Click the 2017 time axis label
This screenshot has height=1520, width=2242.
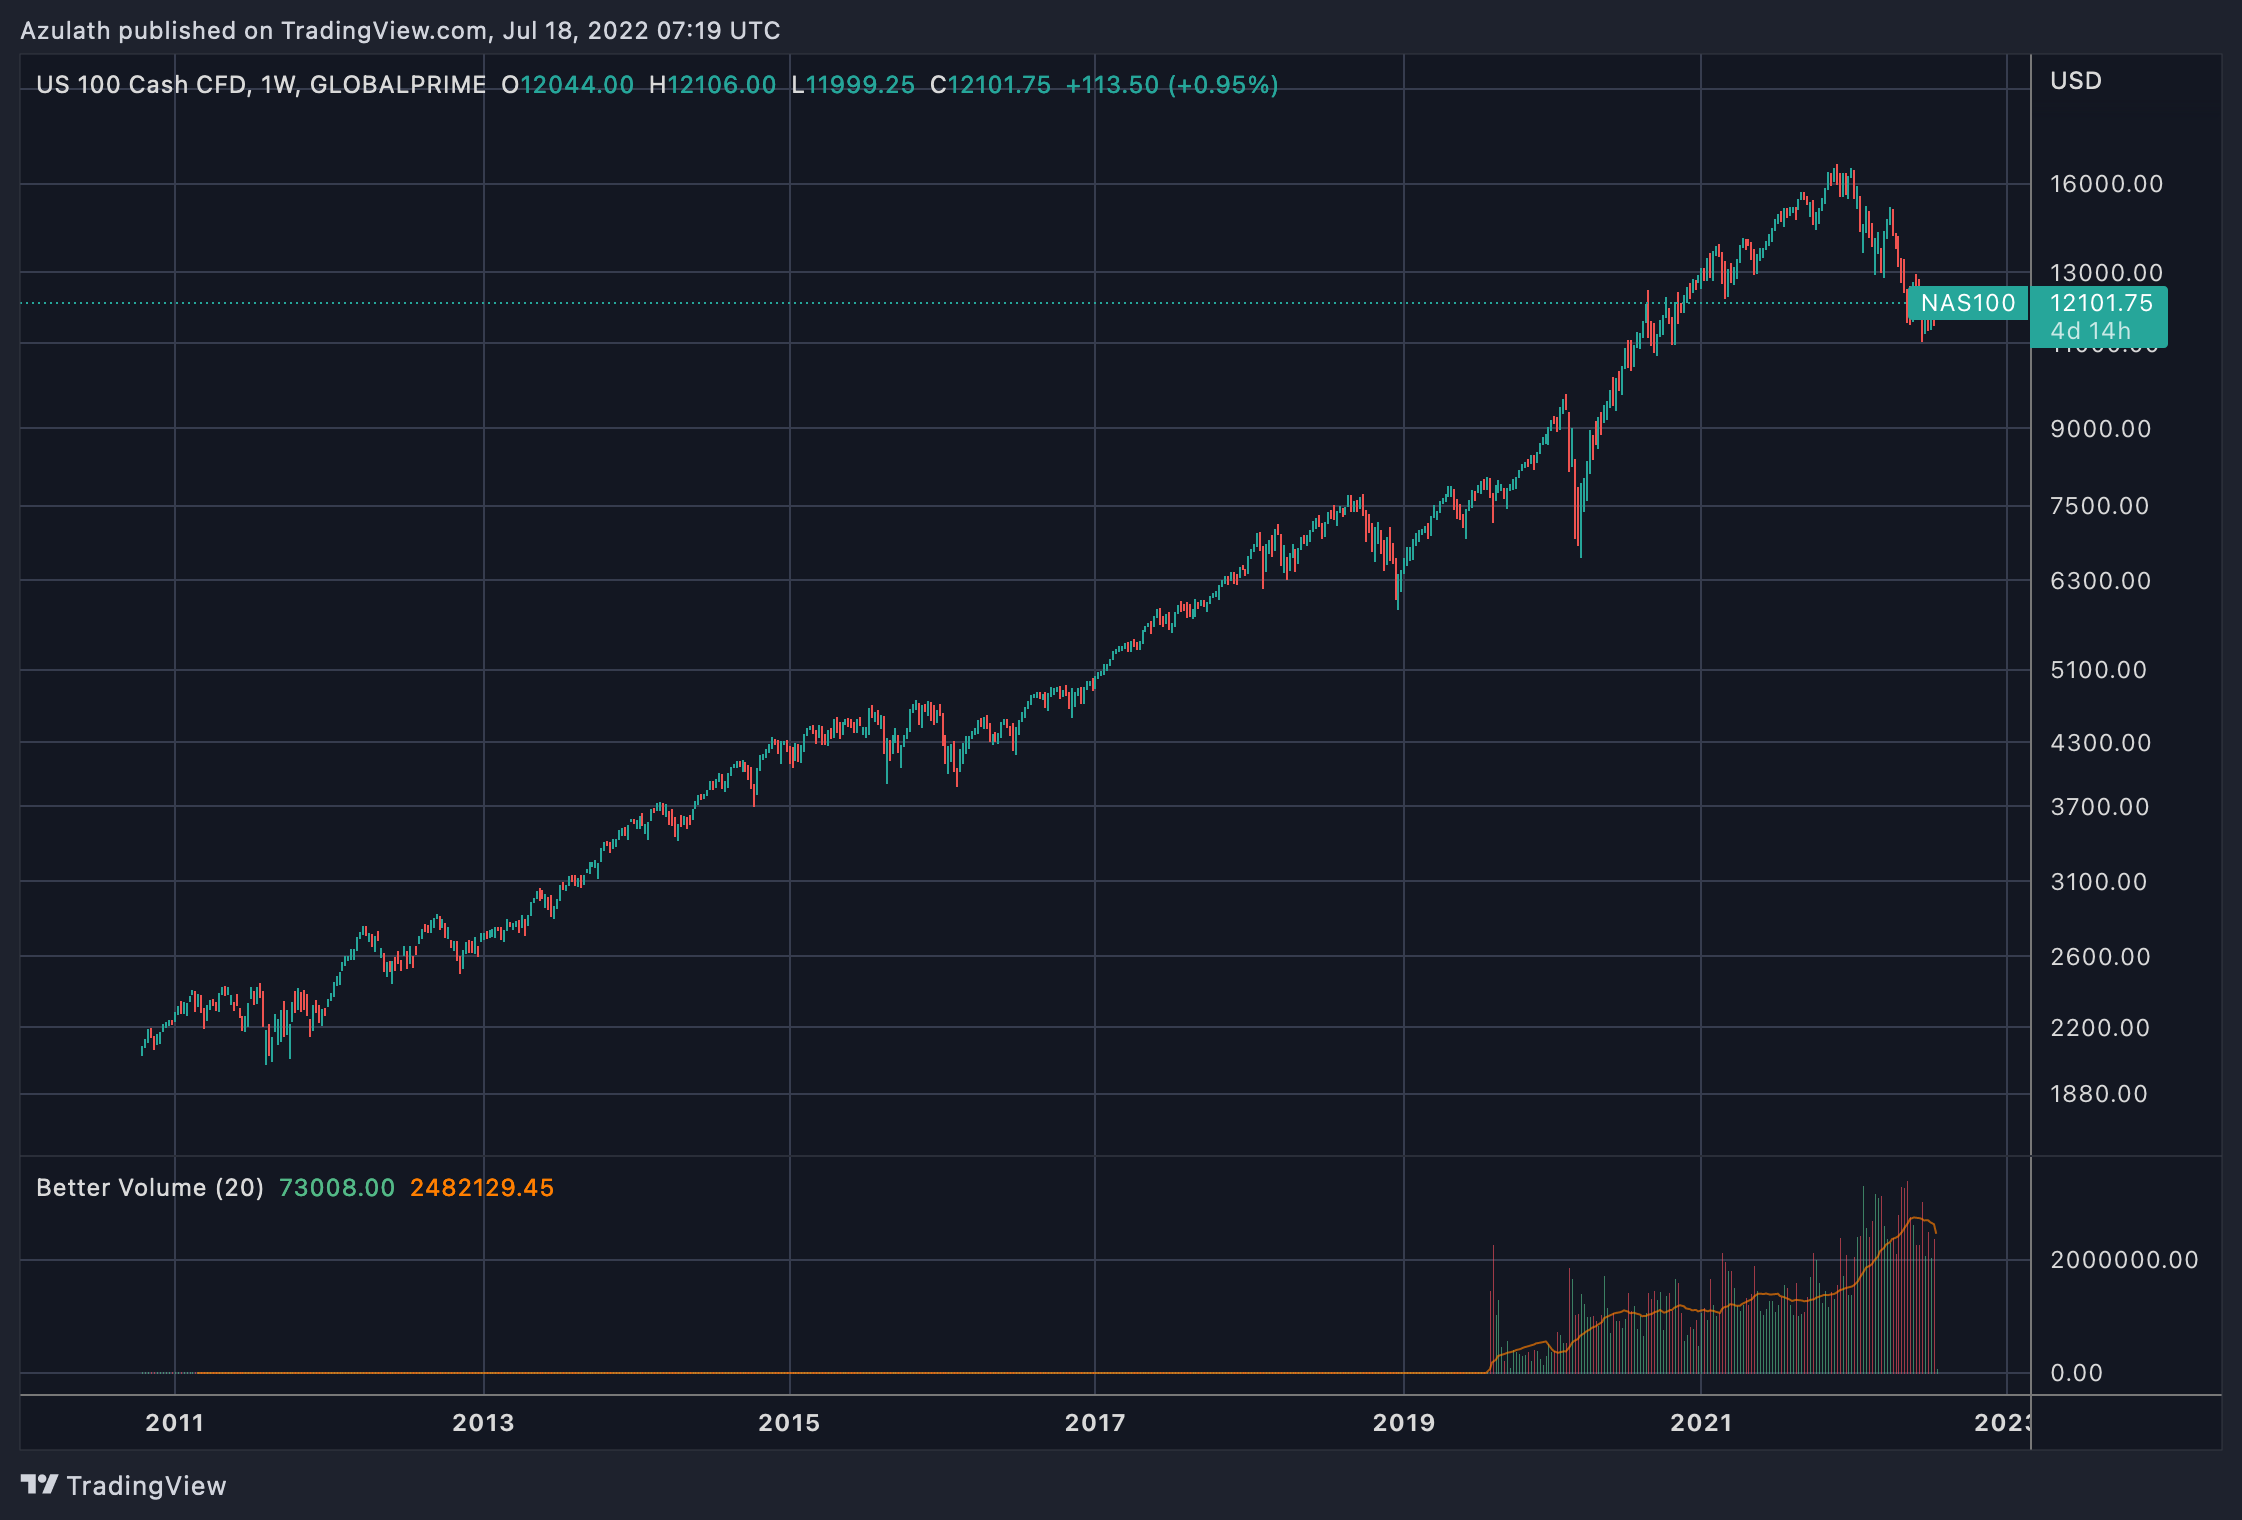(x=1095, y=1423)
